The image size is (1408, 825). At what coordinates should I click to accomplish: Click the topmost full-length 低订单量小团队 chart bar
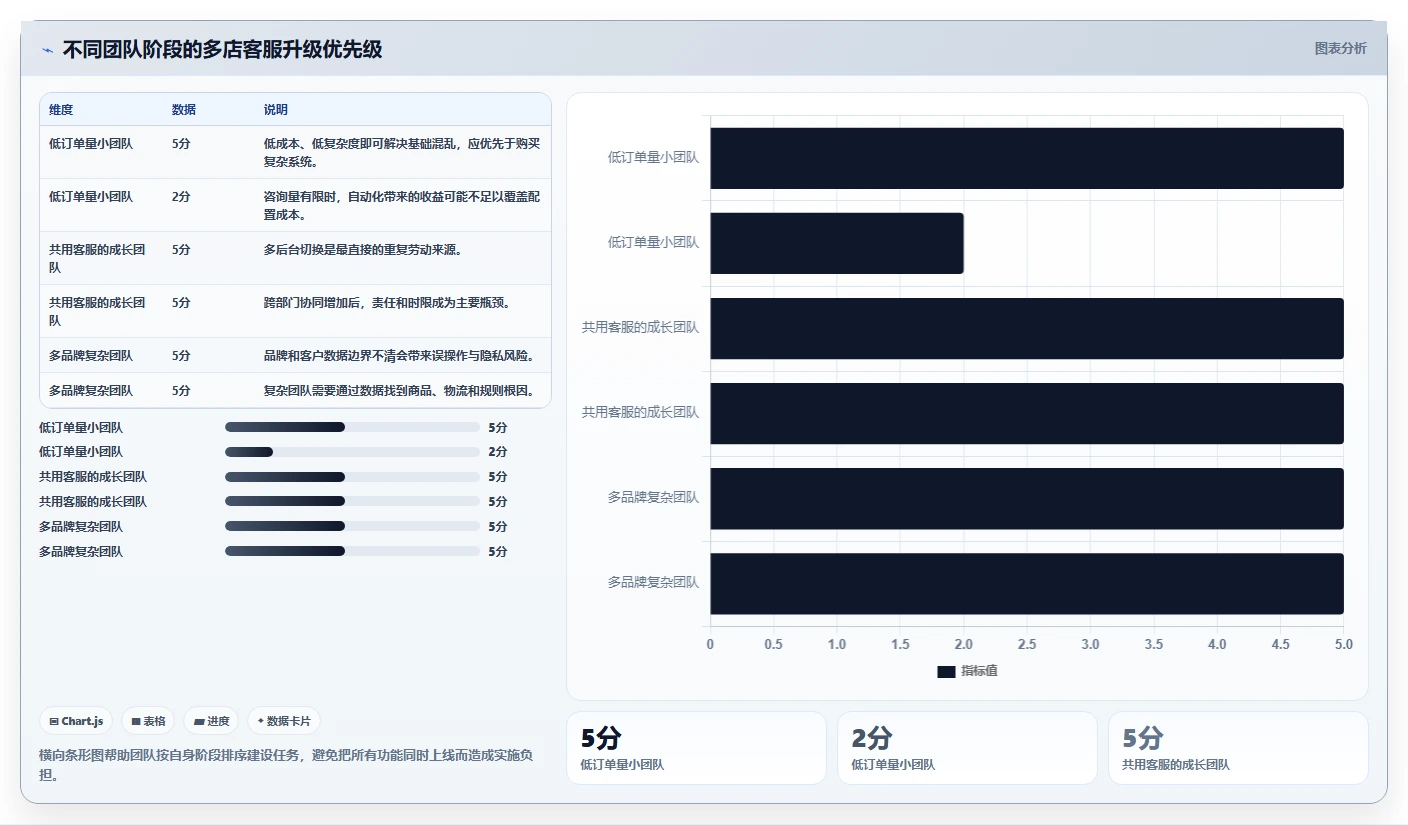click(1027, 158)
